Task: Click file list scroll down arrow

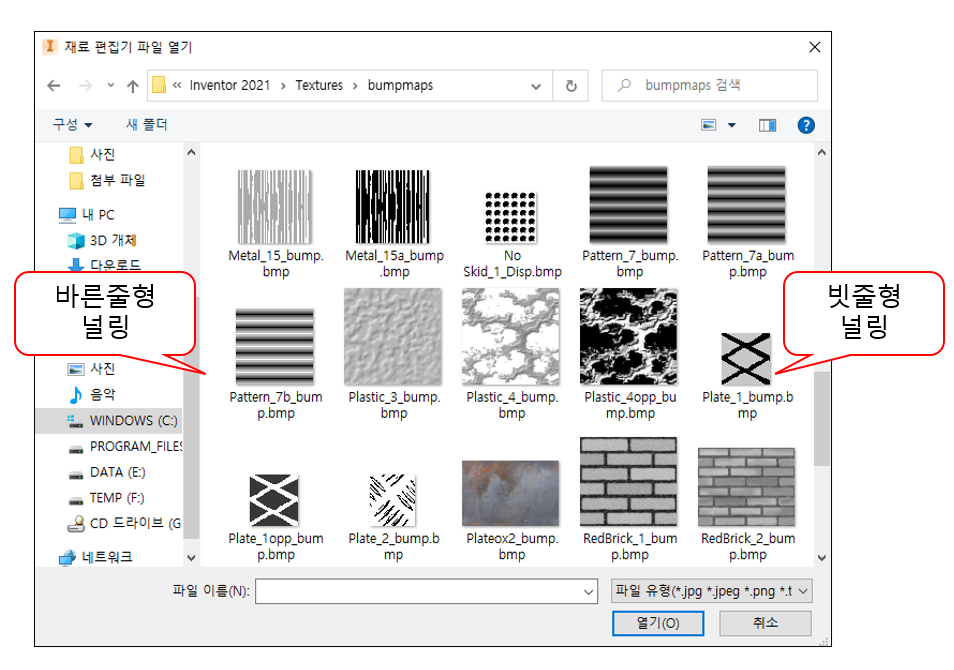Action: pos(822,557)
